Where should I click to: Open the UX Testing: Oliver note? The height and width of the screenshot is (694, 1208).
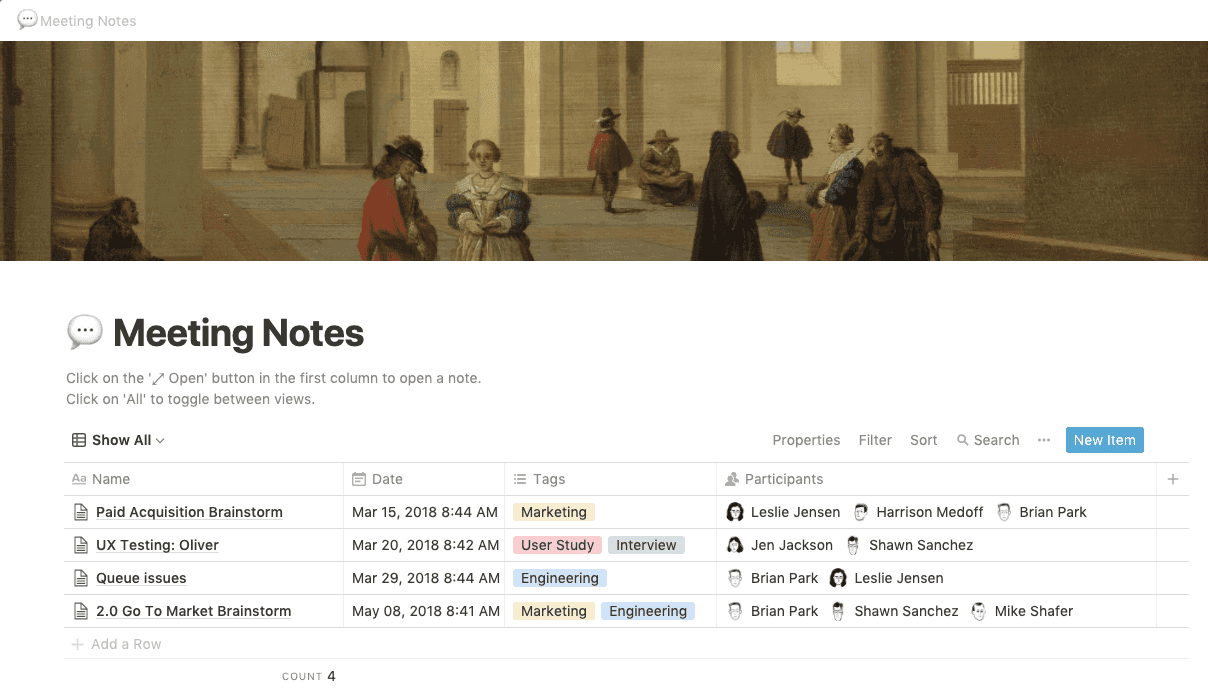157,545
